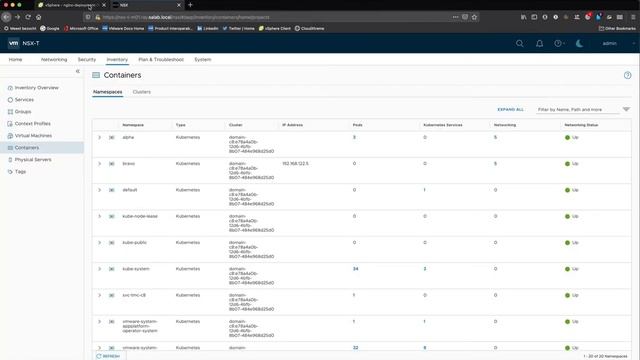Toggle dark mode moon icon
Screen dimensions: 640x360
(x=579, y=43)
